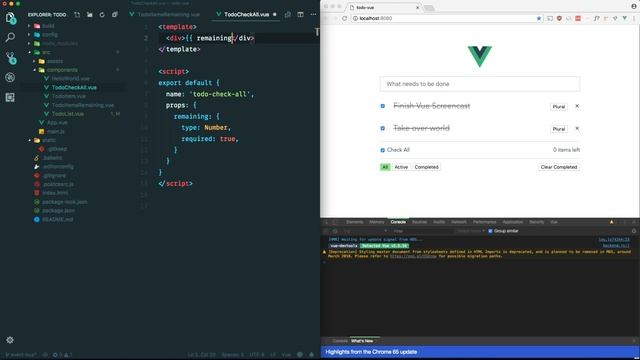This screenshot has width=640, height=360.
Task: Open the Search view in activity bar
Action: [10, 38]
